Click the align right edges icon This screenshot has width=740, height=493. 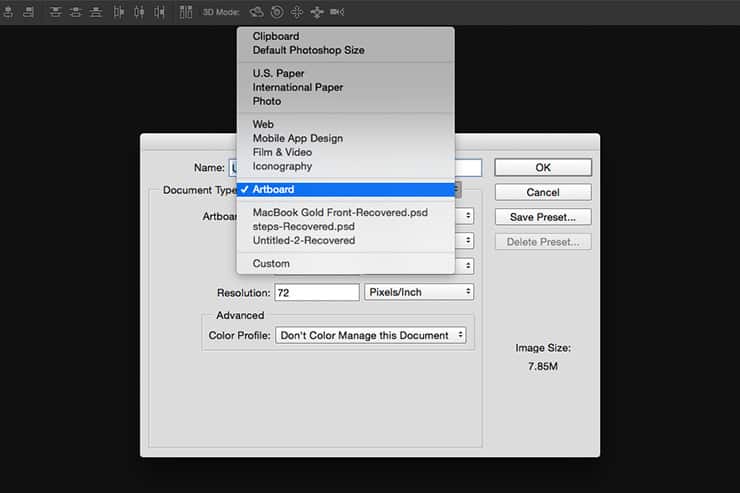click(28, 12)
